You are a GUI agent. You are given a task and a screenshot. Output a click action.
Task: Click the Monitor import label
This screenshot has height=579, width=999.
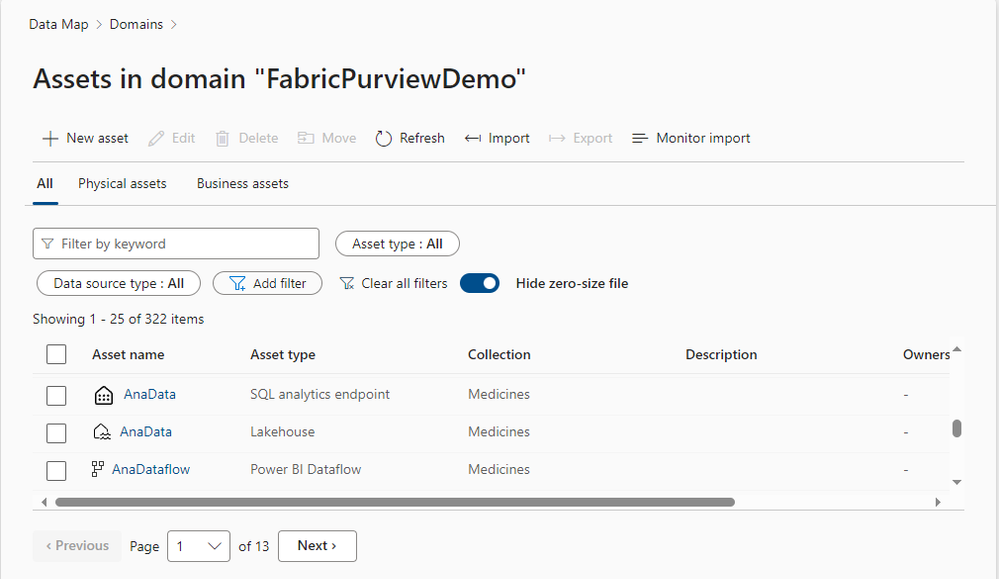point(703,138)
